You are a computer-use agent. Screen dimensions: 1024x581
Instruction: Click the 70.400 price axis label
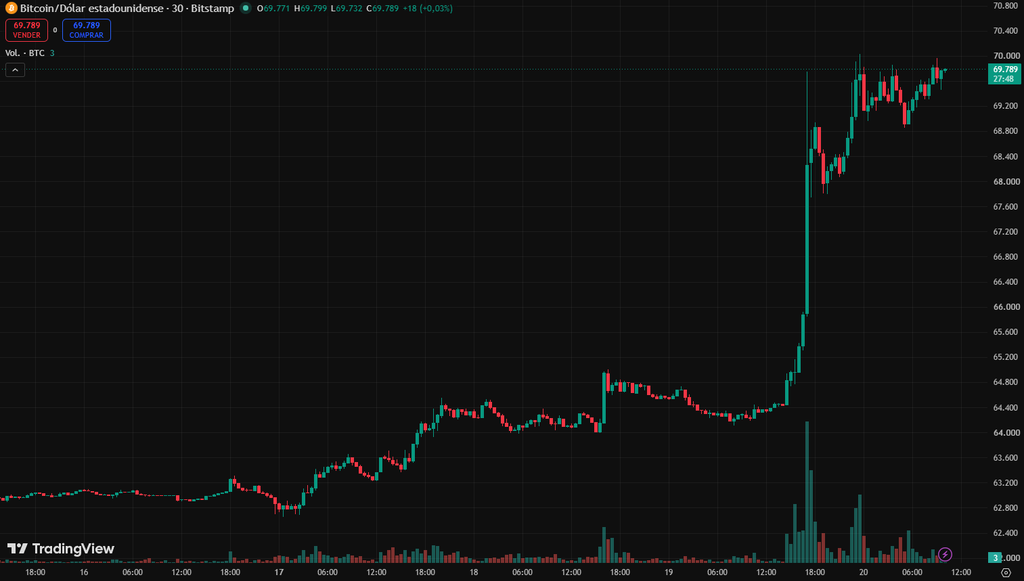[1006, 31]
